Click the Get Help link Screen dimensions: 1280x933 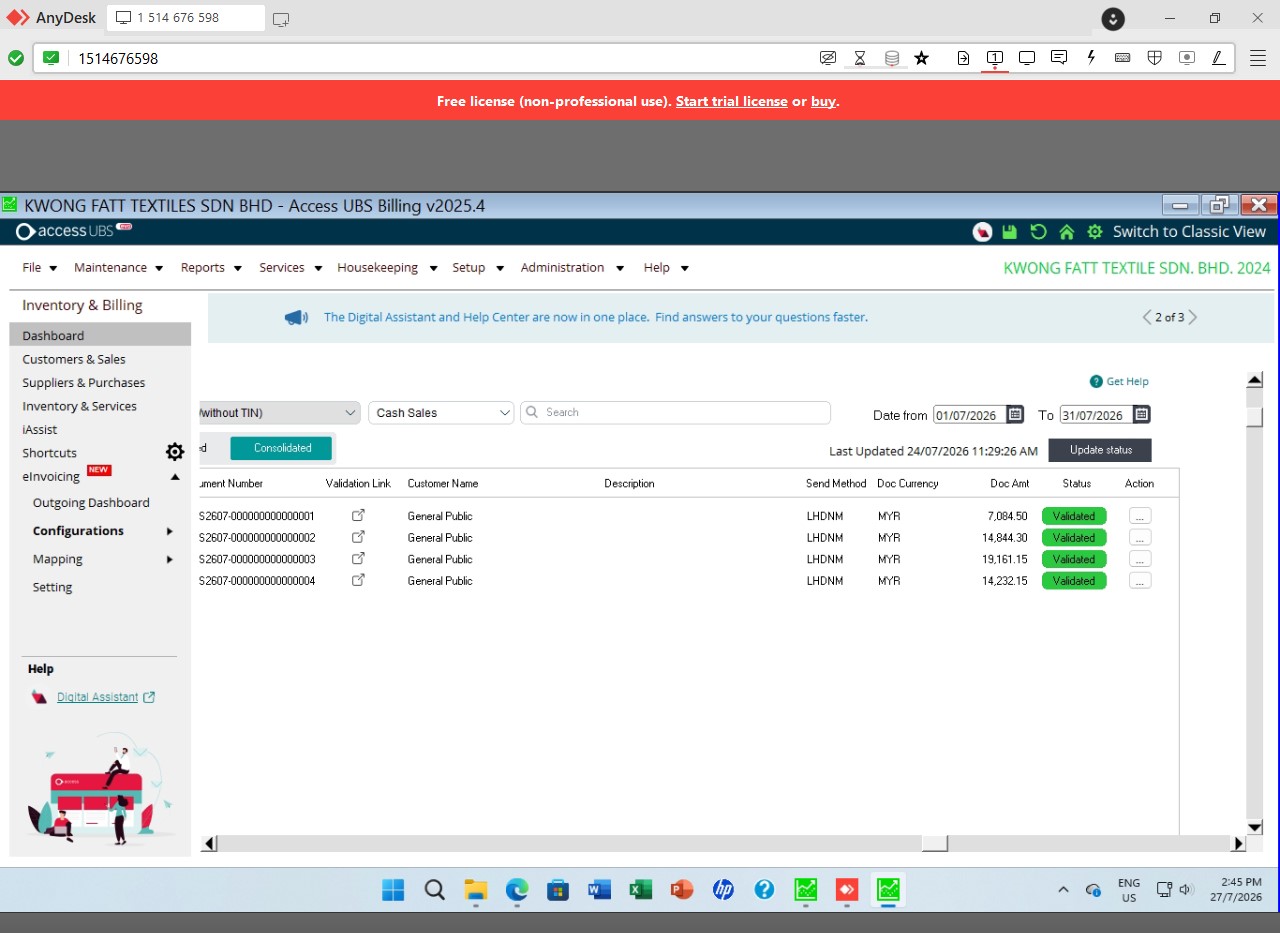[x=1119, y=381]
